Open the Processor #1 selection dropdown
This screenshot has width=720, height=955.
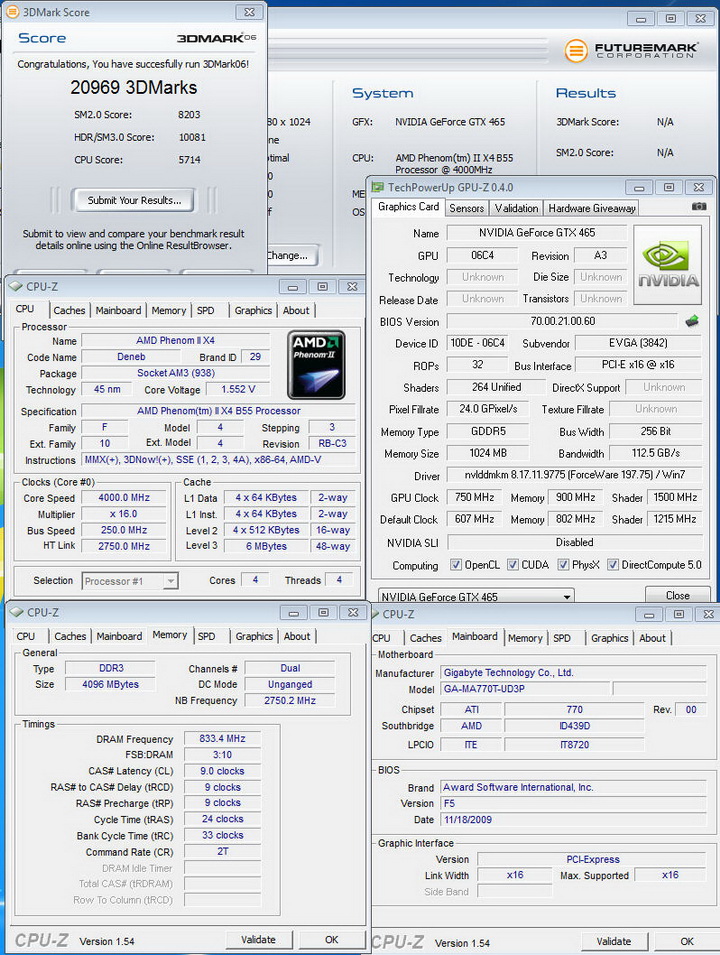(129, 581)
